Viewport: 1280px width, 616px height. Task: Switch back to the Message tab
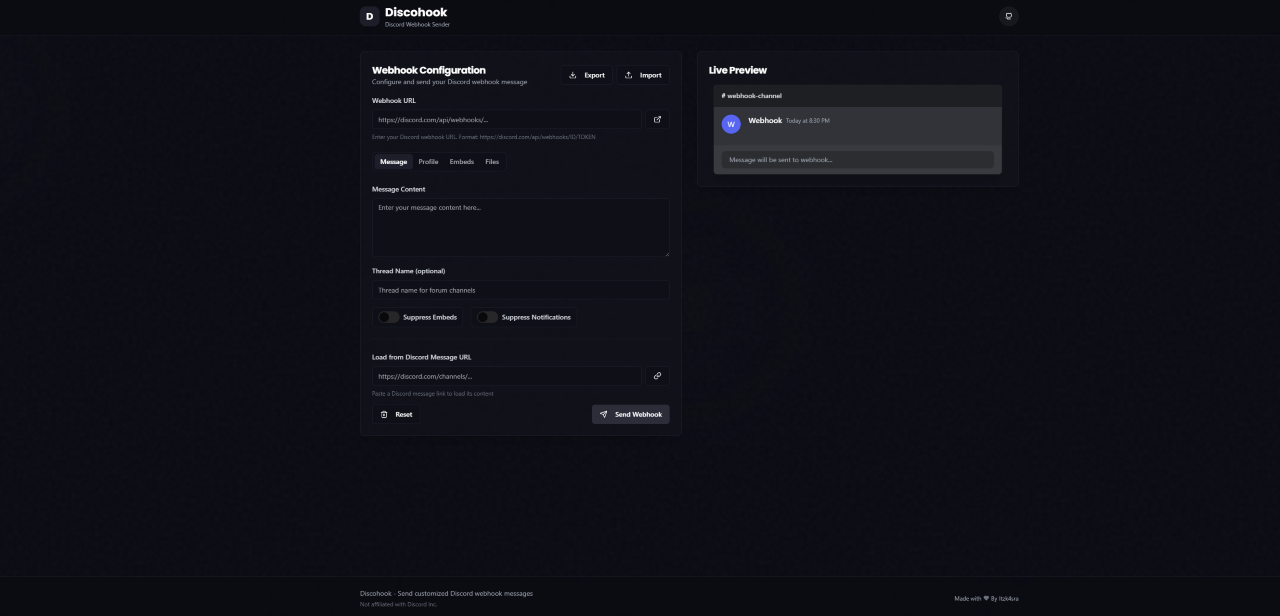(393, 161)
